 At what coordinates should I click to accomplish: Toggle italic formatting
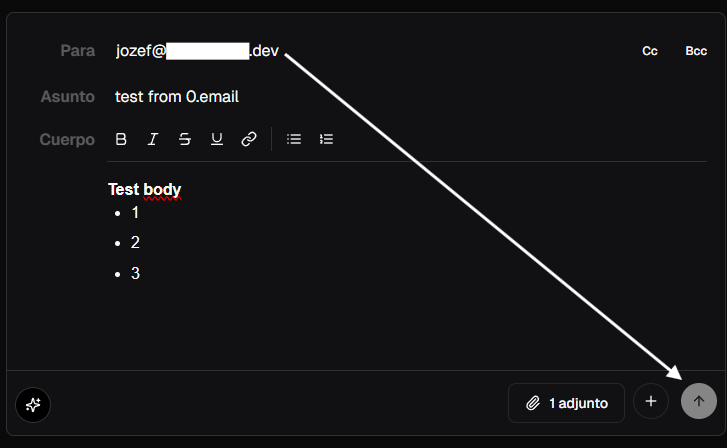[x=153, y=139]
